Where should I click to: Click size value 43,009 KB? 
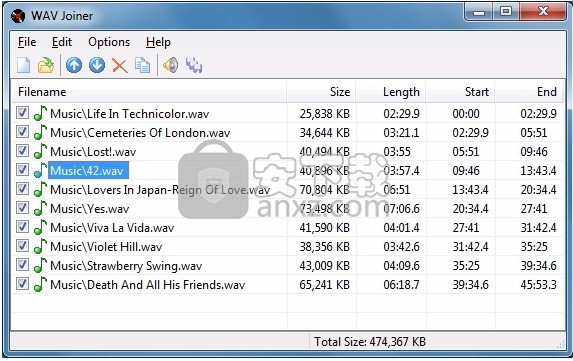(325, 266)
